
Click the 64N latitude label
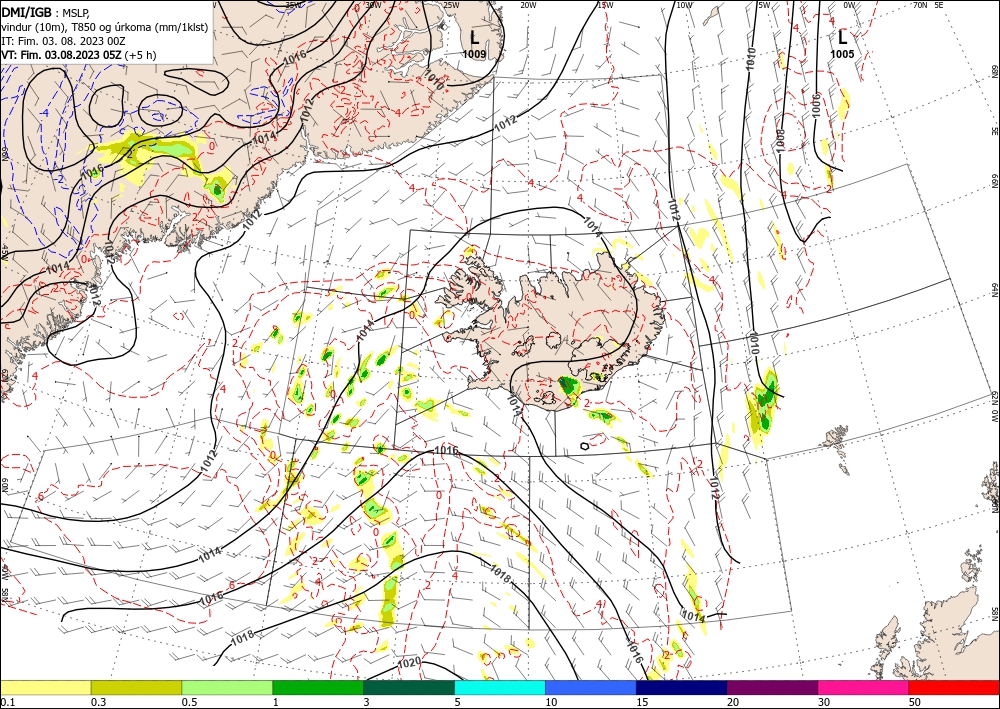(994, 289)
